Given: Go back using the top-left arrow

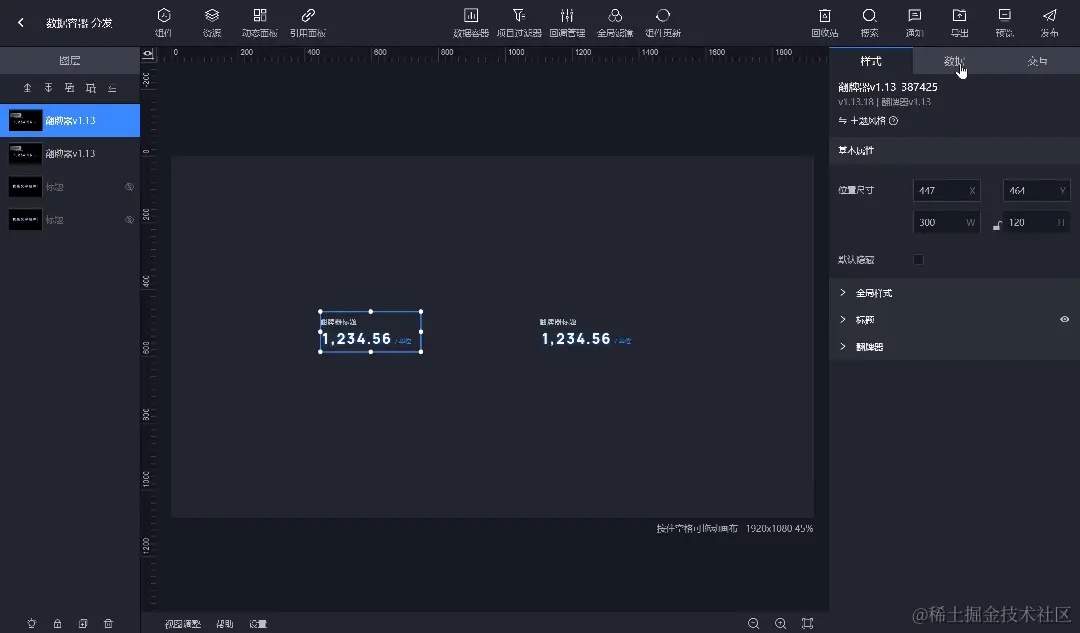Looking at the screenshot, I should click(x=21, y=23).
